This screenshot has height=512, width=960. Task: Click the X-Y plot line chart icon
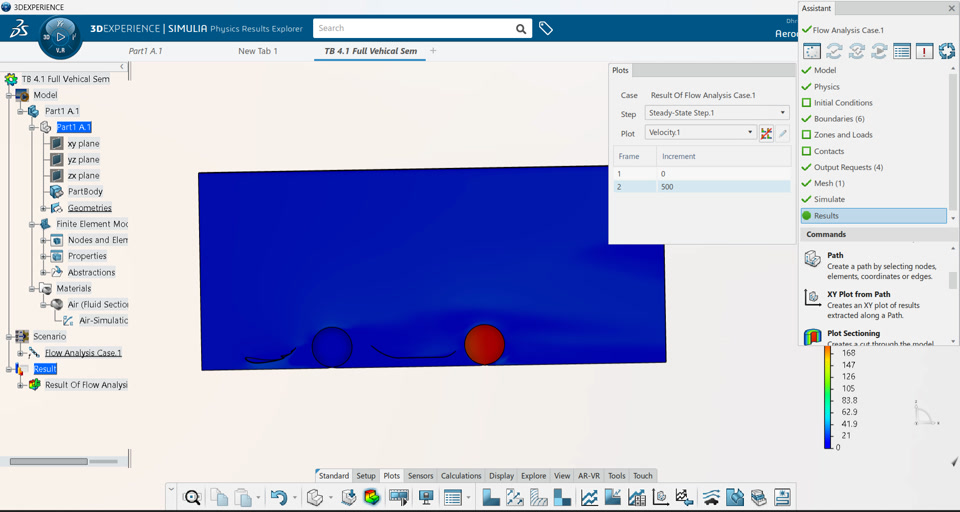click(x=590, y=497)
